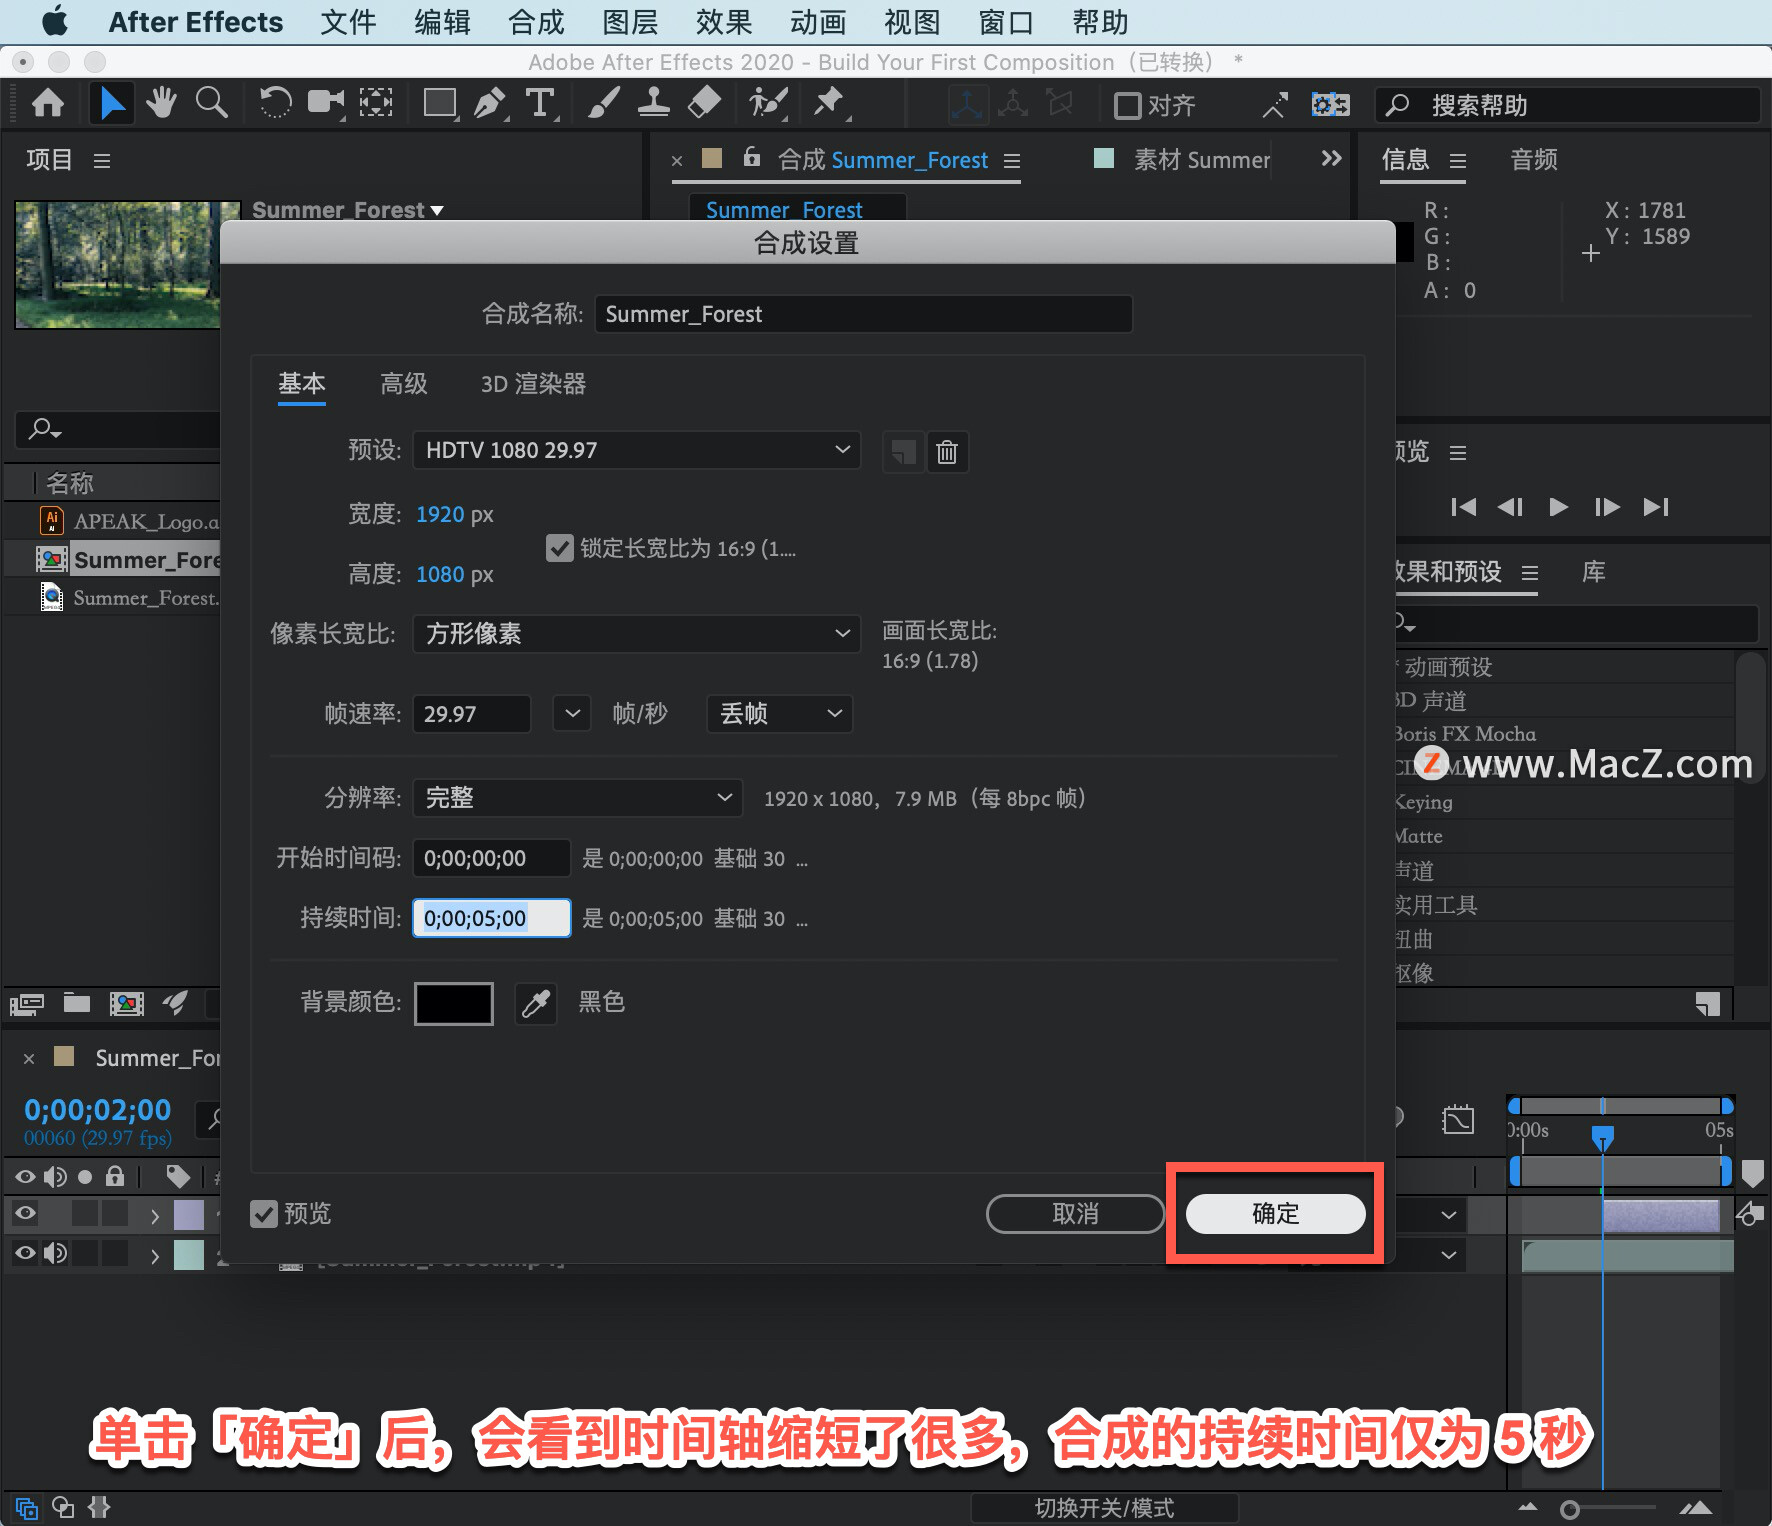This screenshot has height=1526, width=1772.
Task: Go to the previous frame
Action: tap(1510, 507)
